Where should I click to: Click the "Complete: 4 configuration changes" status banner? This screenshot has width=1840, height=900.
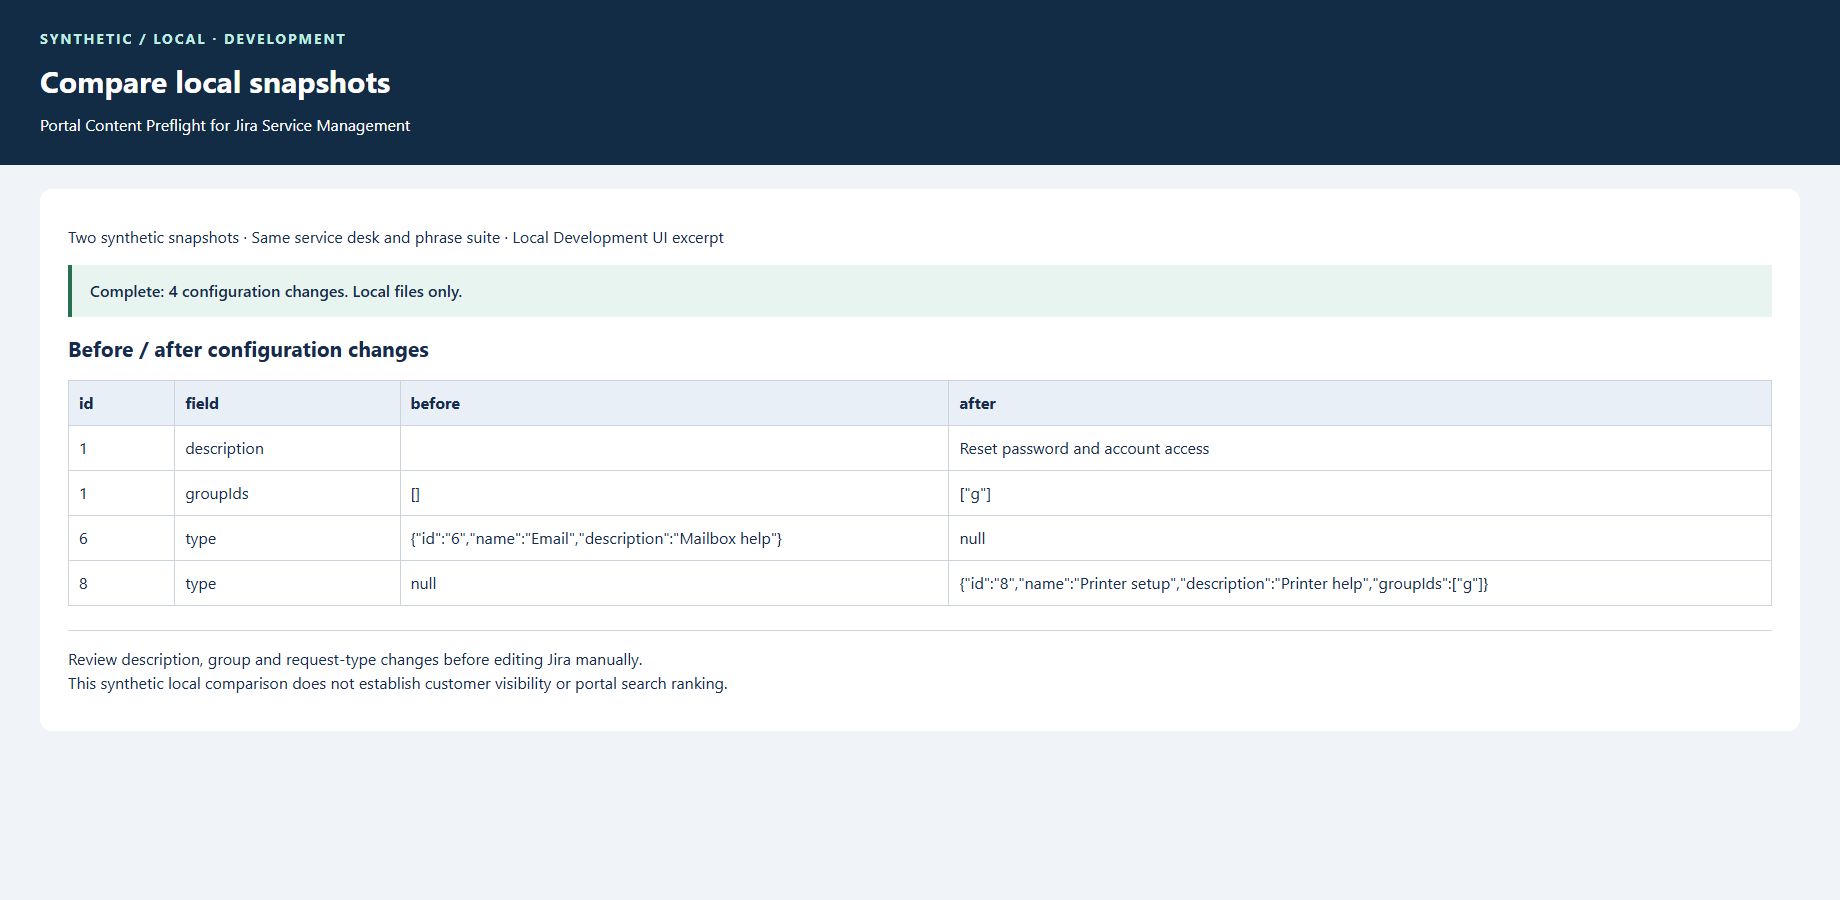920,291
